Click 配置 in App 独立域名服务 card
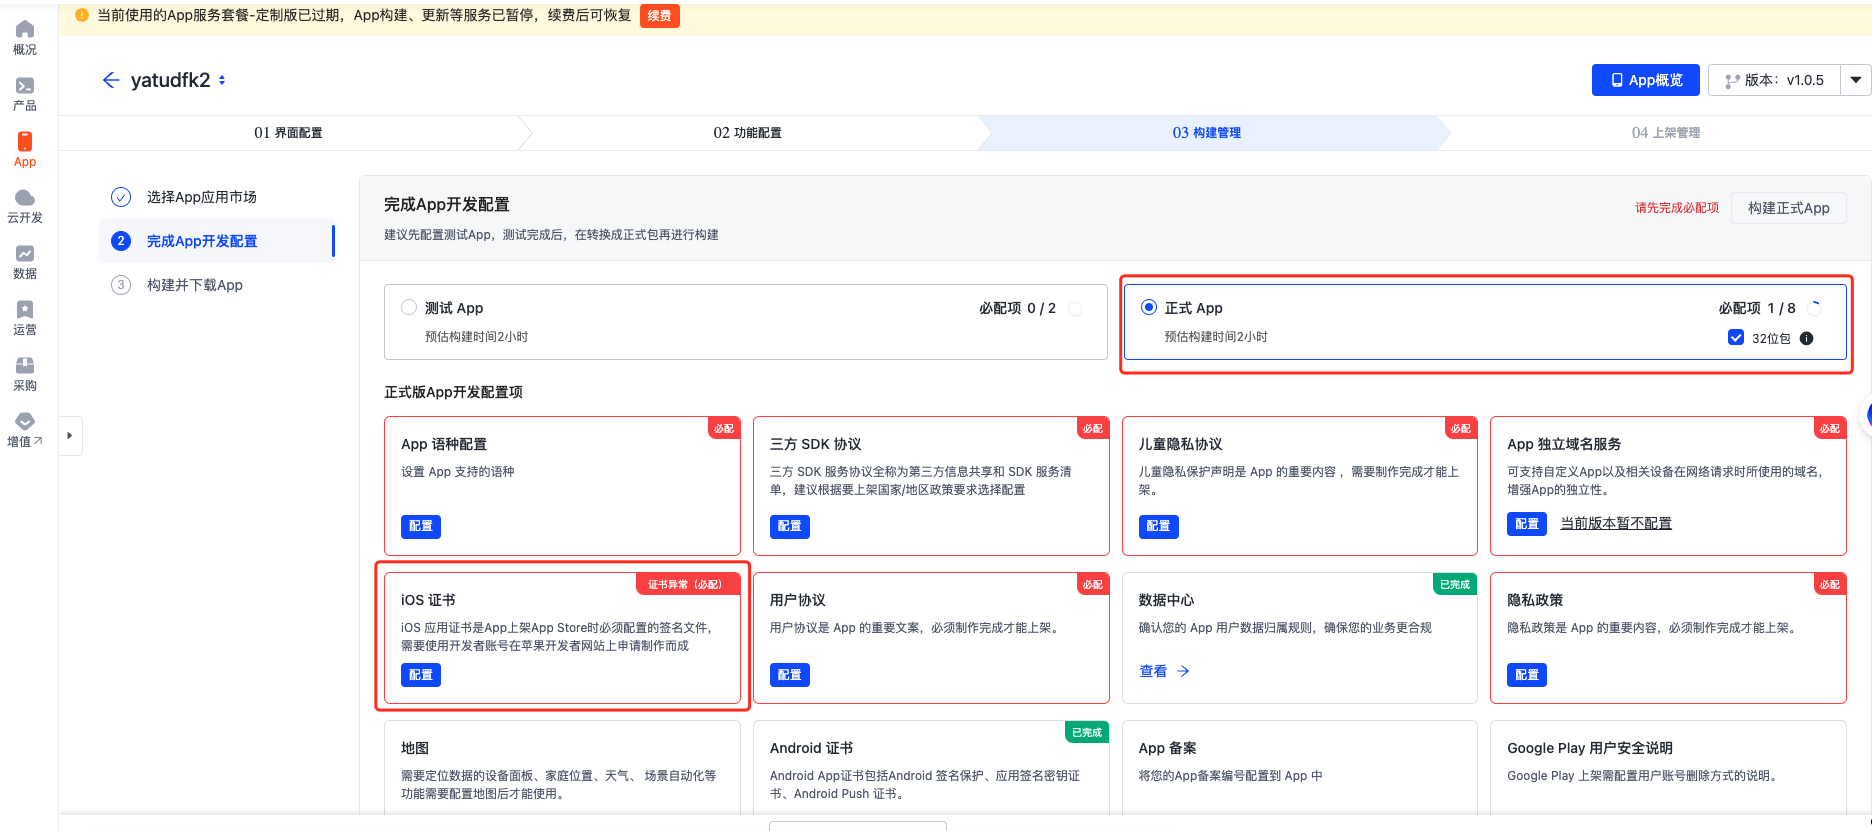 coord(1527,524)
